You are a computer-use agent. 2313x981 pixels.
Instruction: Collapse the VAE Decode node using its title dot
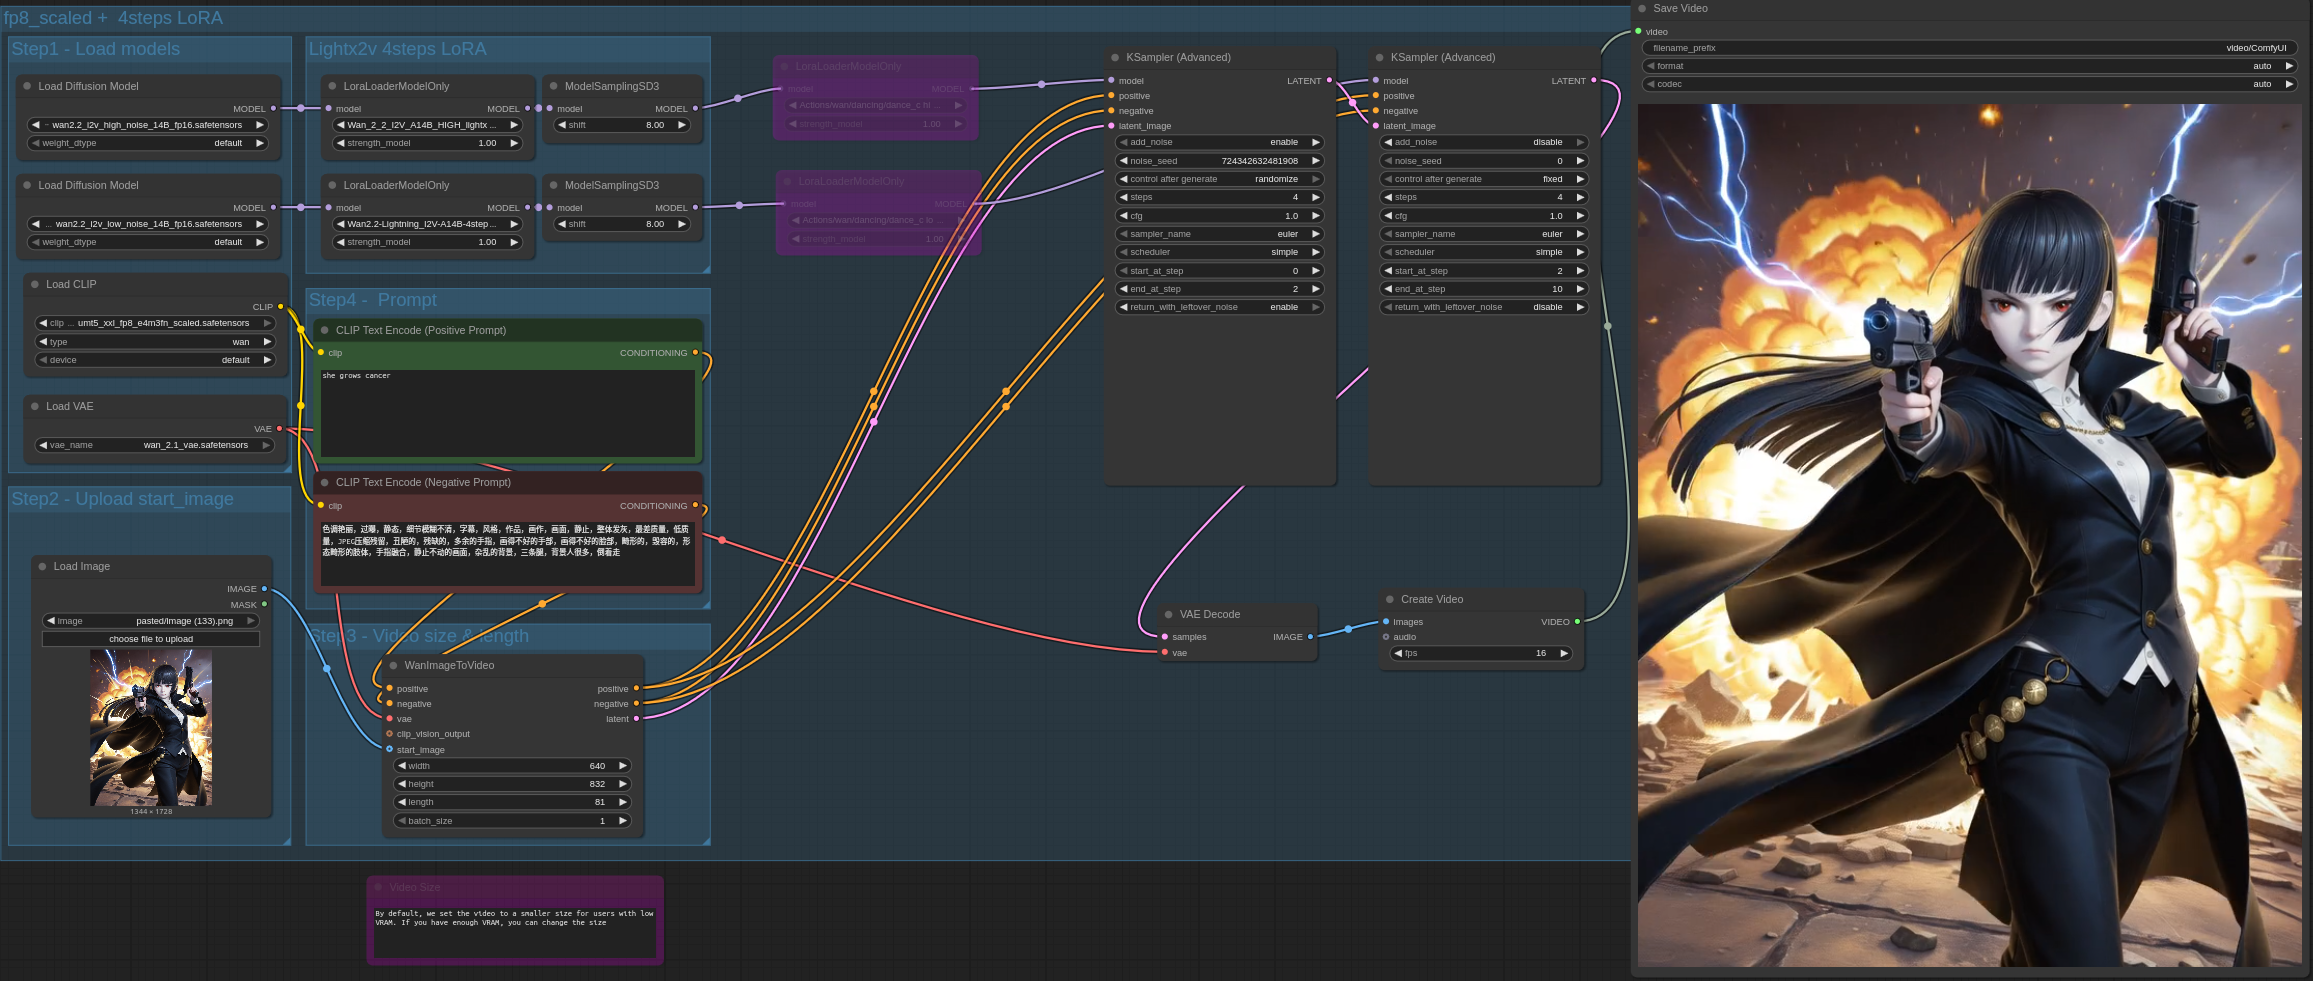point(1169,614)
